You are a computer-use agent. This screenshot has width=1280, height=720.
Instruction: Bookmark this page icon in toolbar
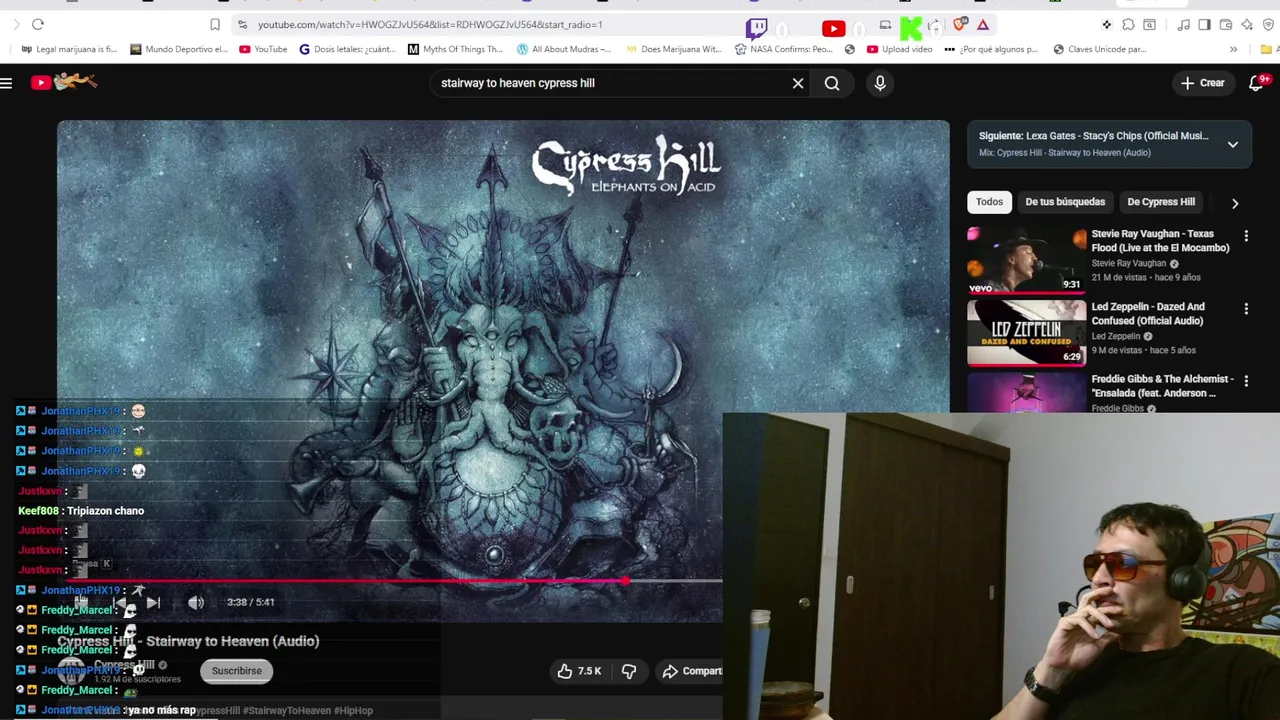(215, 24)
